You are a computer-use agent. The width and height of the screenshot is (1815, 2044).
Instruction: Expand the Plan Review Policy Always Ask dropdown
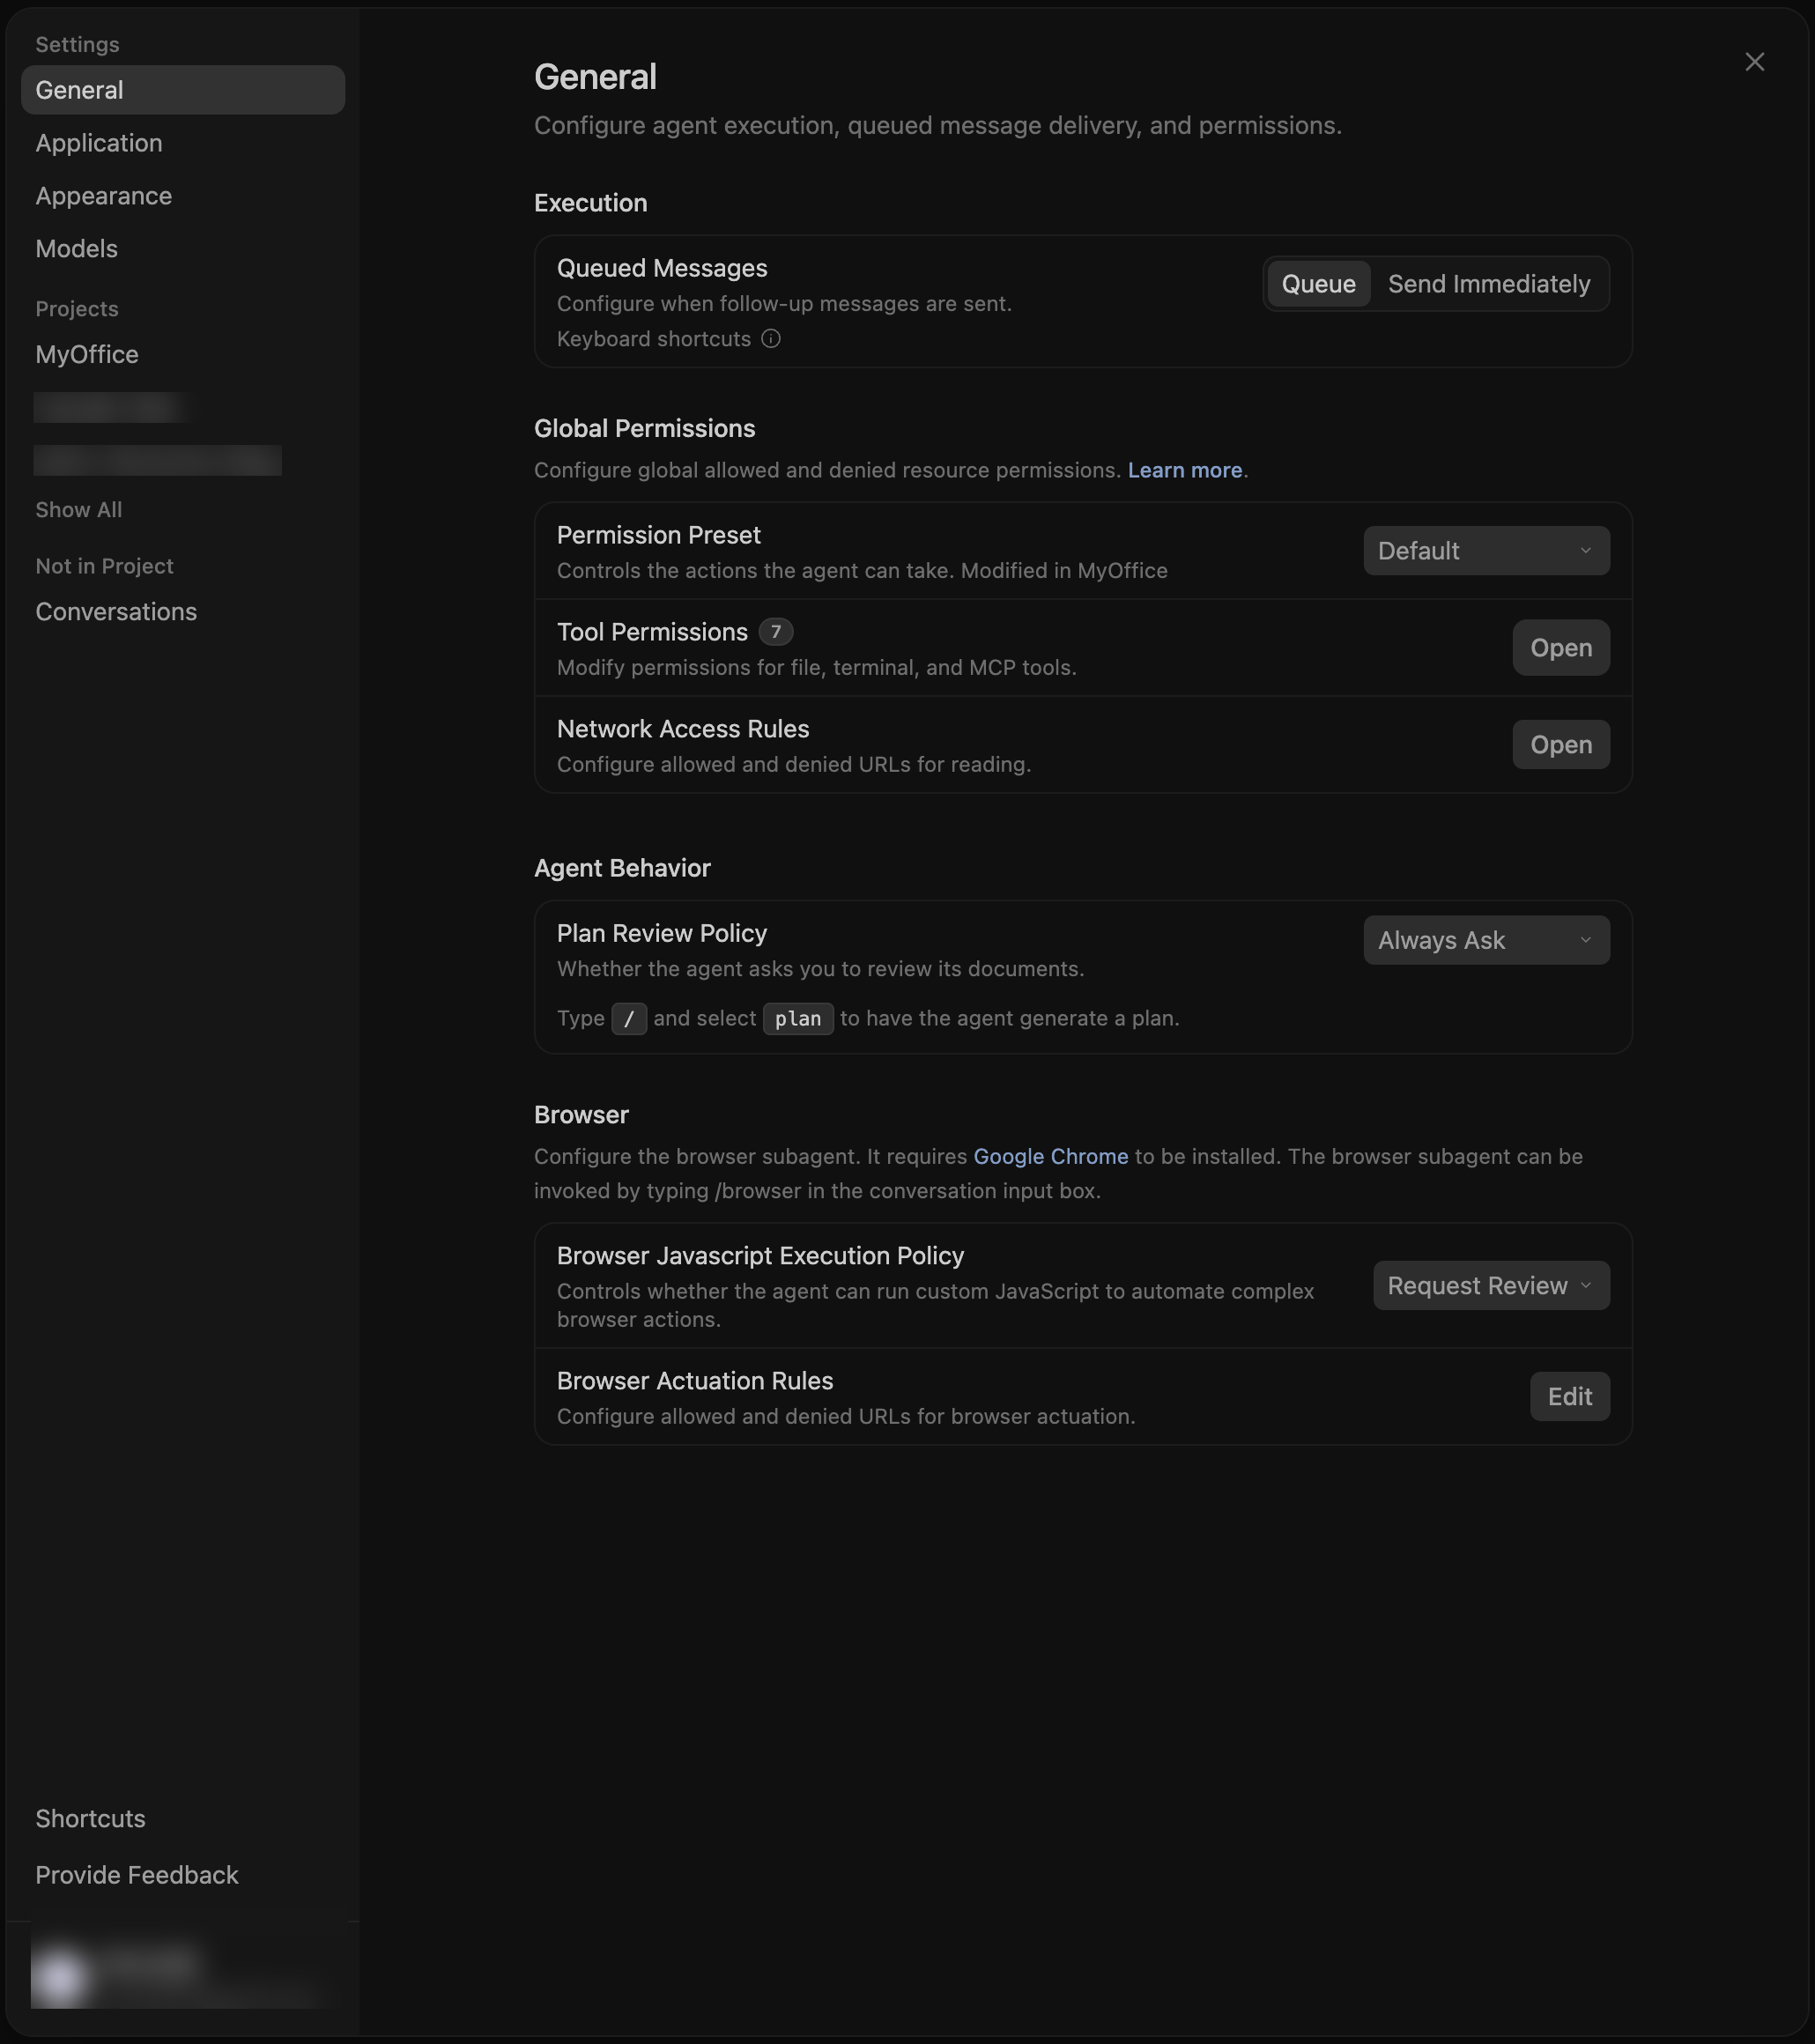click(x=1486, y=940)
